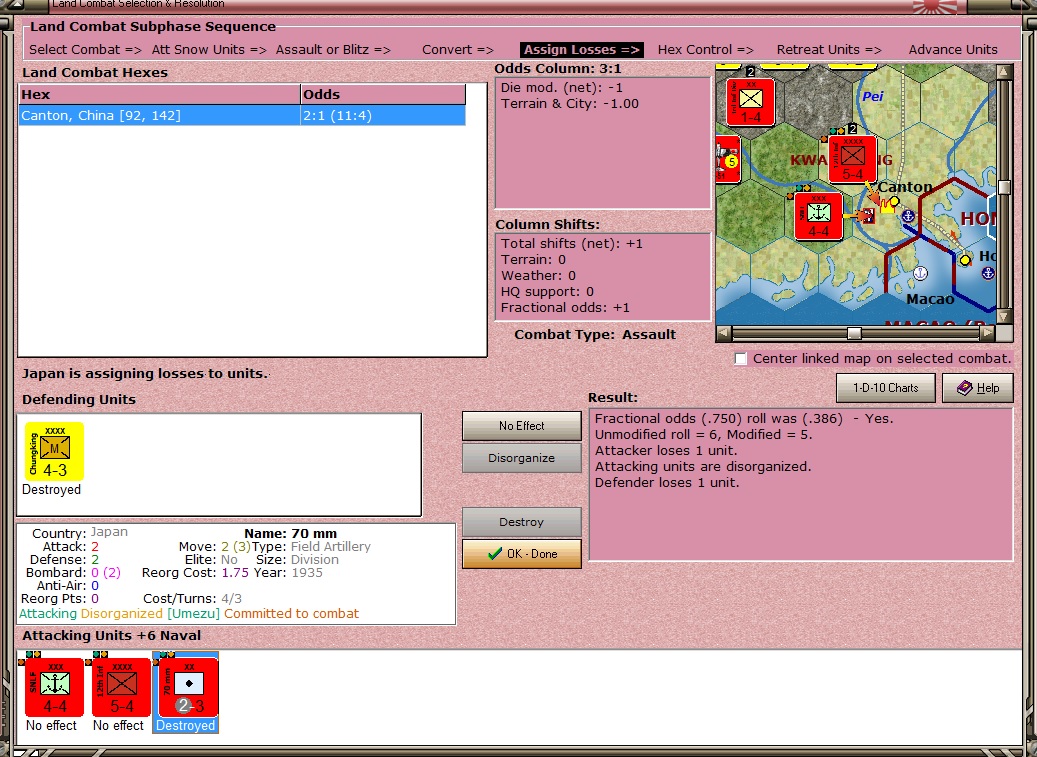Open the 1-D-10 Charts
Image resolution: width=1037 pixels, height=757 pixels.
point(886,387)
